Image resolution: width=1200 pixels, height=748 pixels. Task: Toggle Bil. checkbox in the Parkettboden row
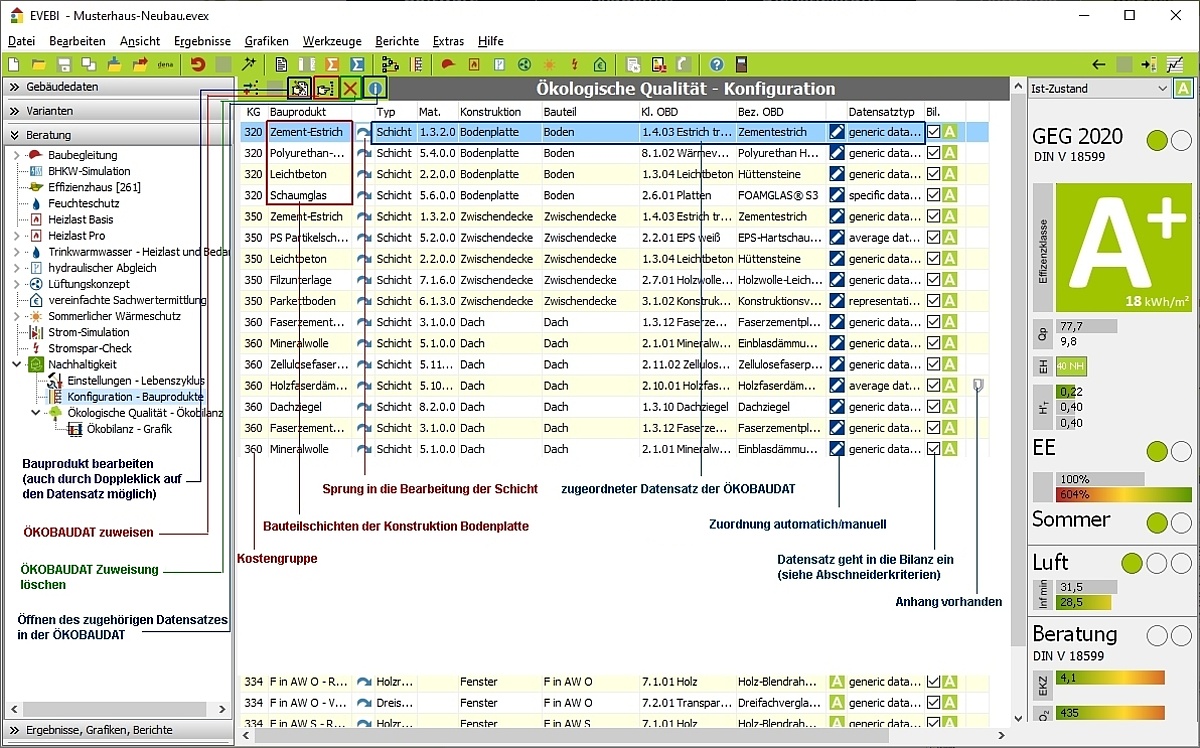(933, 301)
